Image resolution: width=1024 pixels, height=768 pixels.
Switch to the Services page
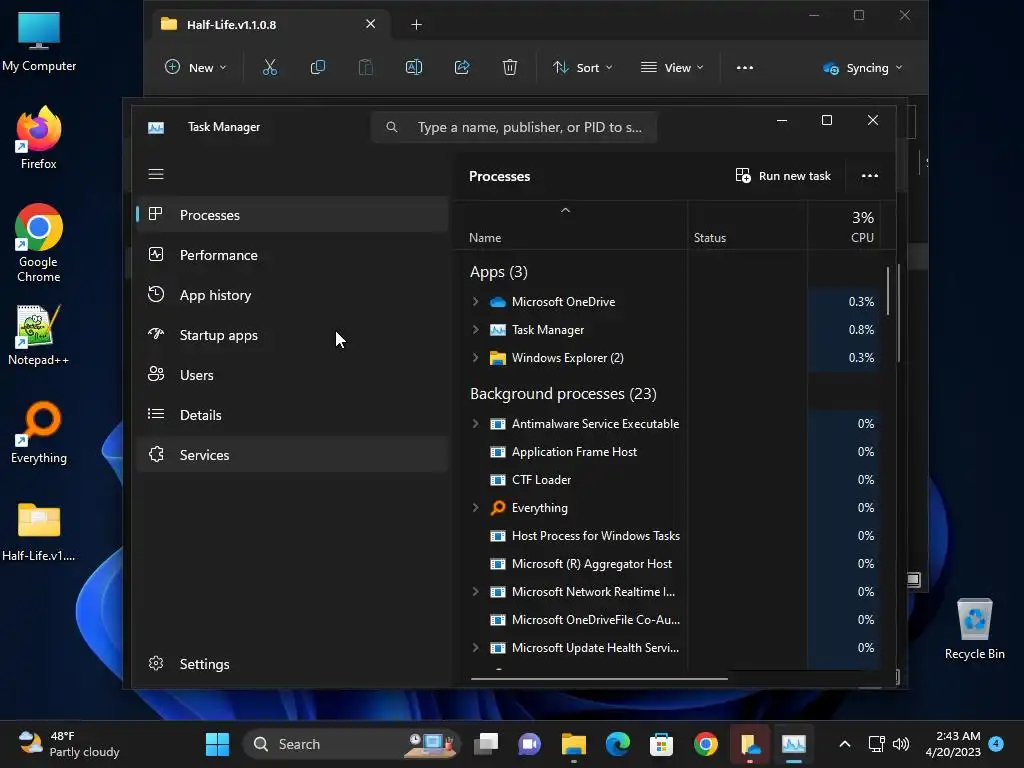pos(293,455)
